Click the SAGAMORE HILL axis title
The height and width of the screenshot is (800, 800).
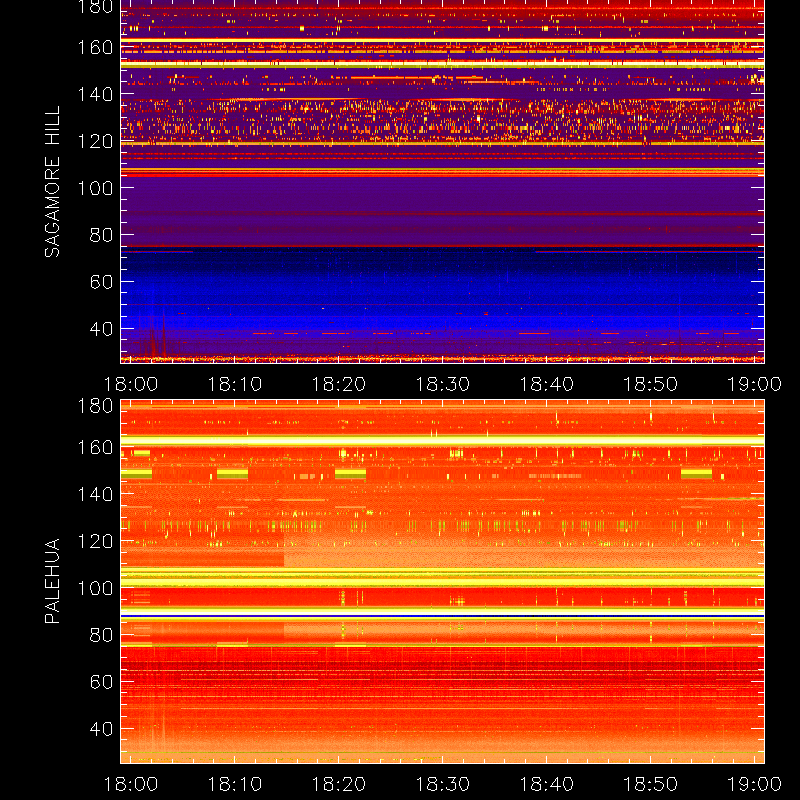[52, 182]
